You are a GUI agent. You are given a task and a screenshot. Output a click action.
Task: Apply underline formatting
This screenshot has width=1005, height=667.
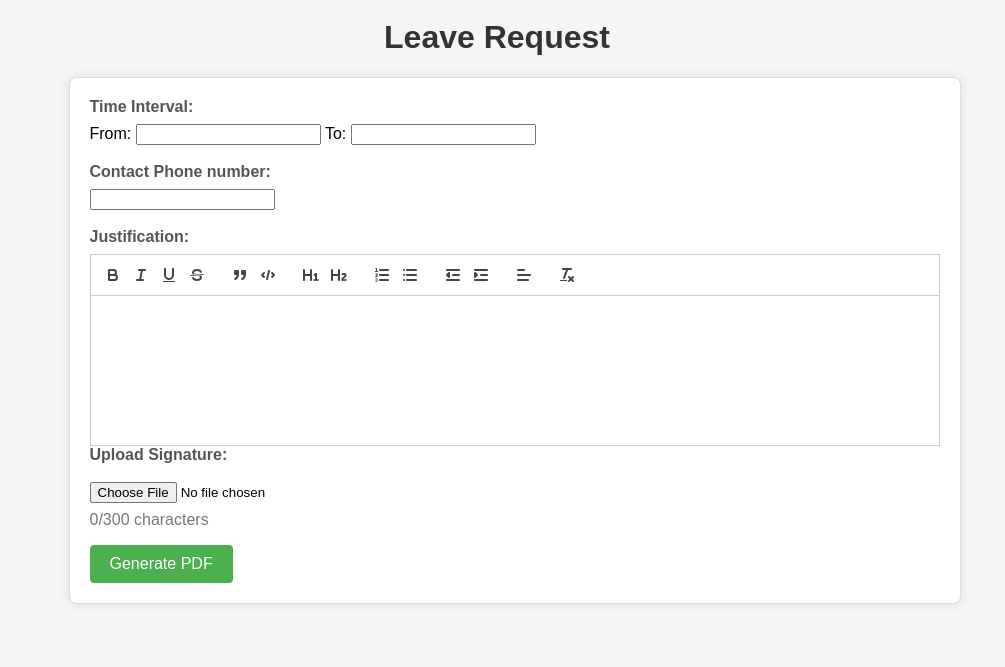[x=169, y=275]
